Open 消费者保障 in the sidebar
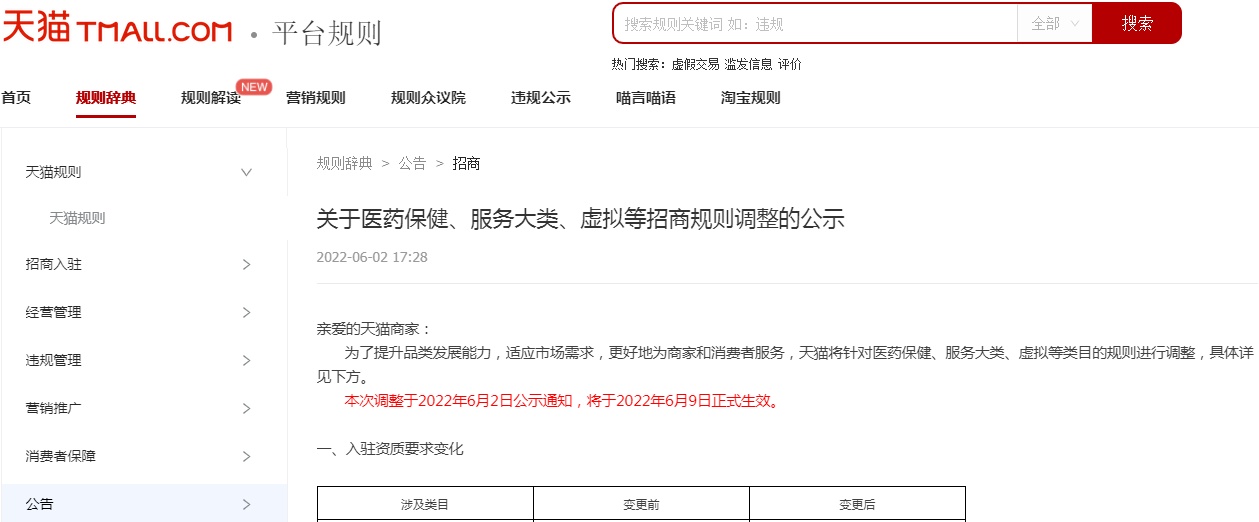Viewport: 1259px width, 522px height. coord(61,456)
